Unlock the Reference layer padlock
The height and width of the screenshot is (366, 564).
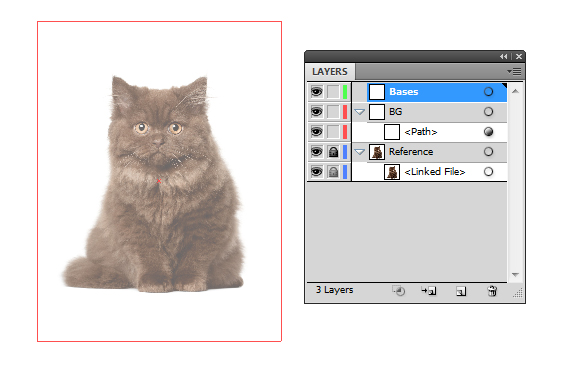333,152
